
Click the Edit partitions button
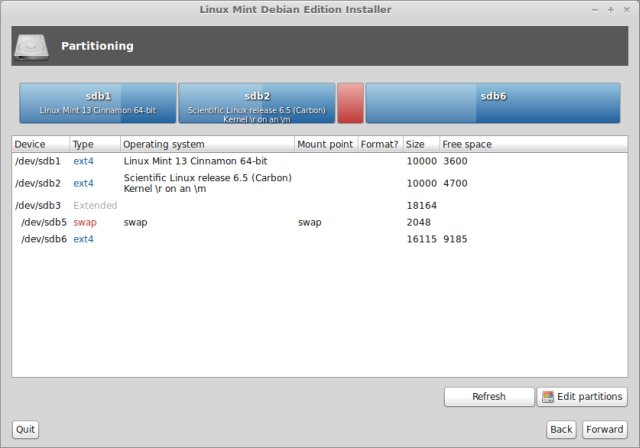click(582, 397)
